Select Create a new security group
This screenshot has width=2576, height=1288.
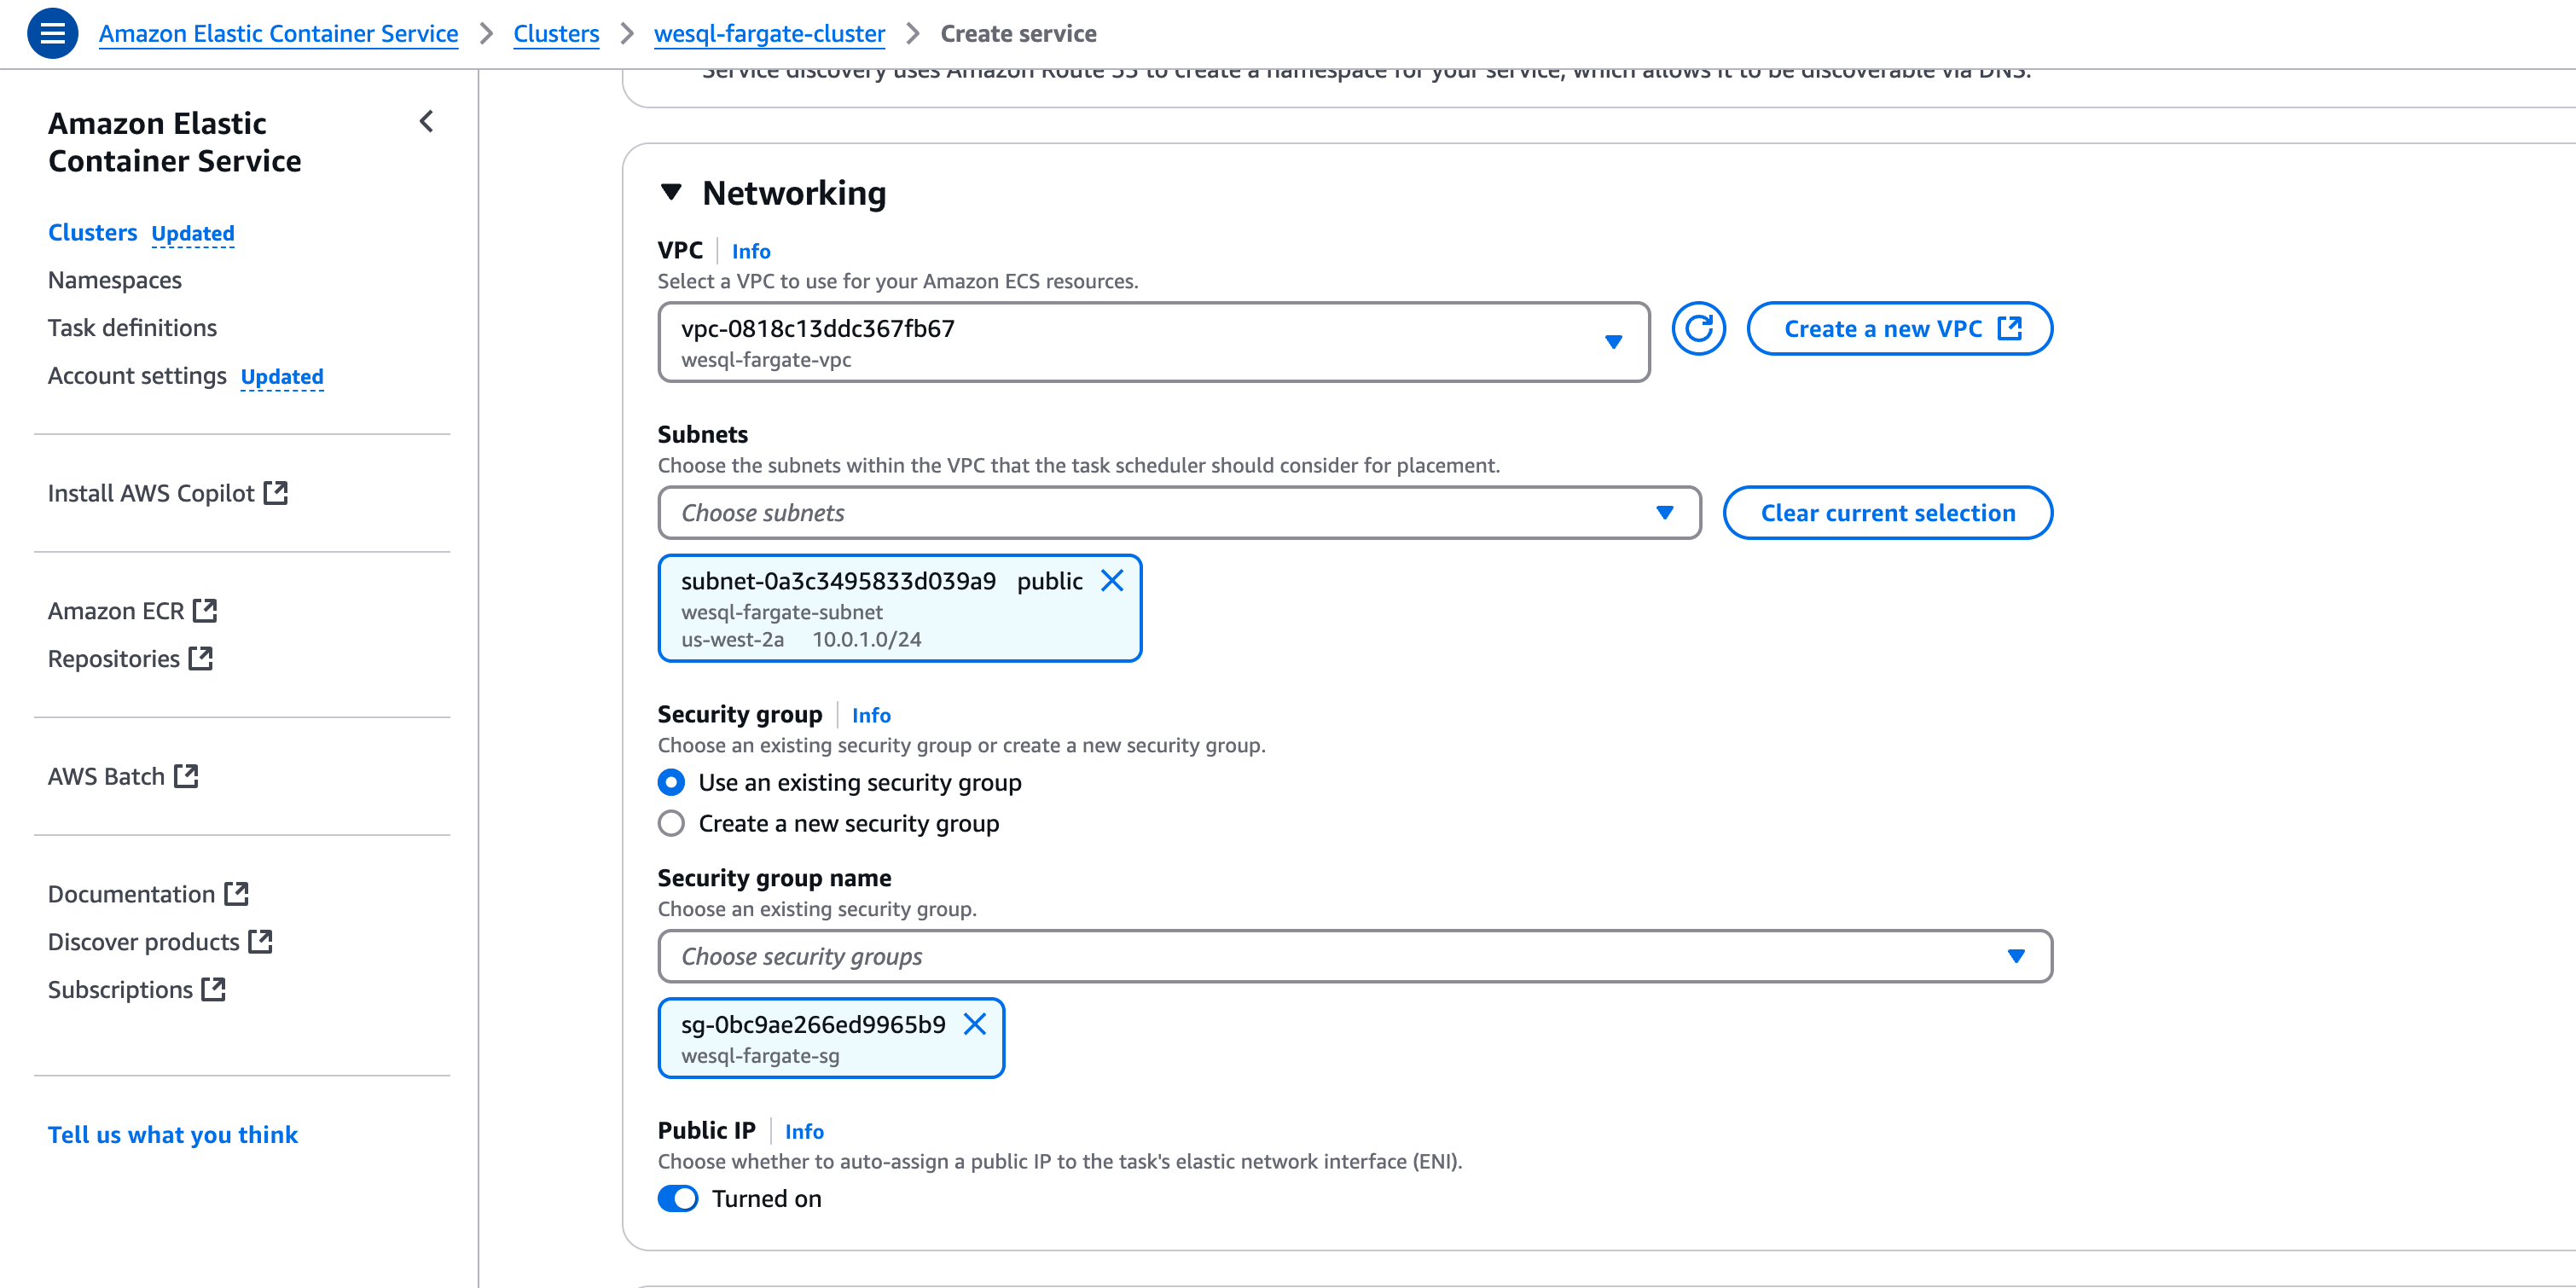click(x=671, y=823)
